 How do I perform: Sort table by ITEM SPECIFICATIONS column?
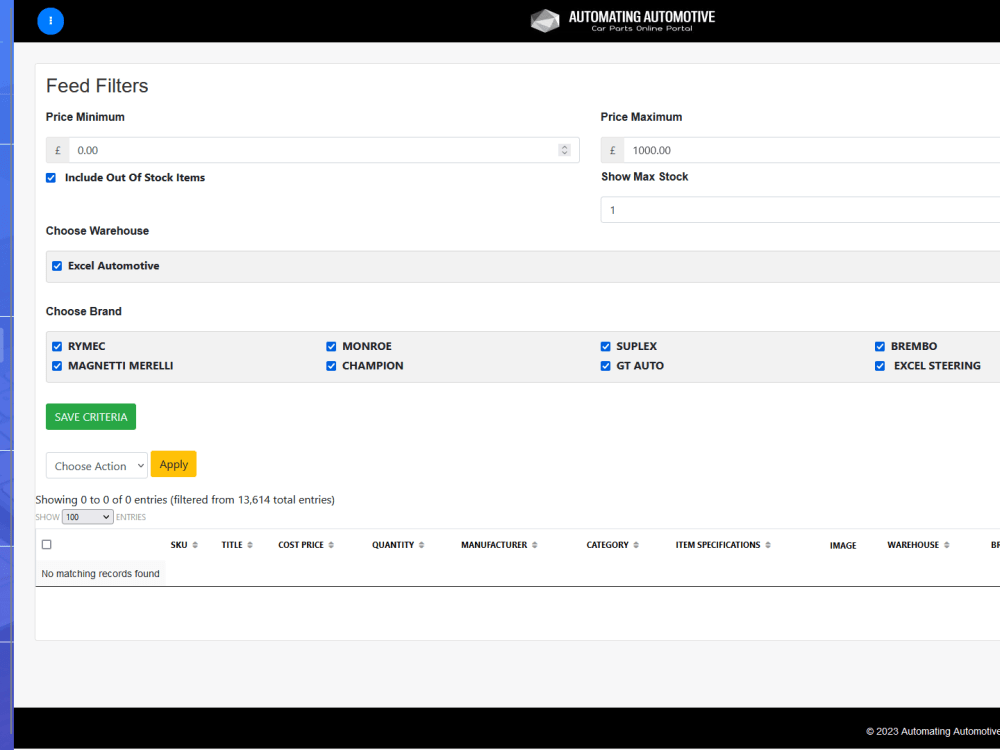[x=723, y=545]
